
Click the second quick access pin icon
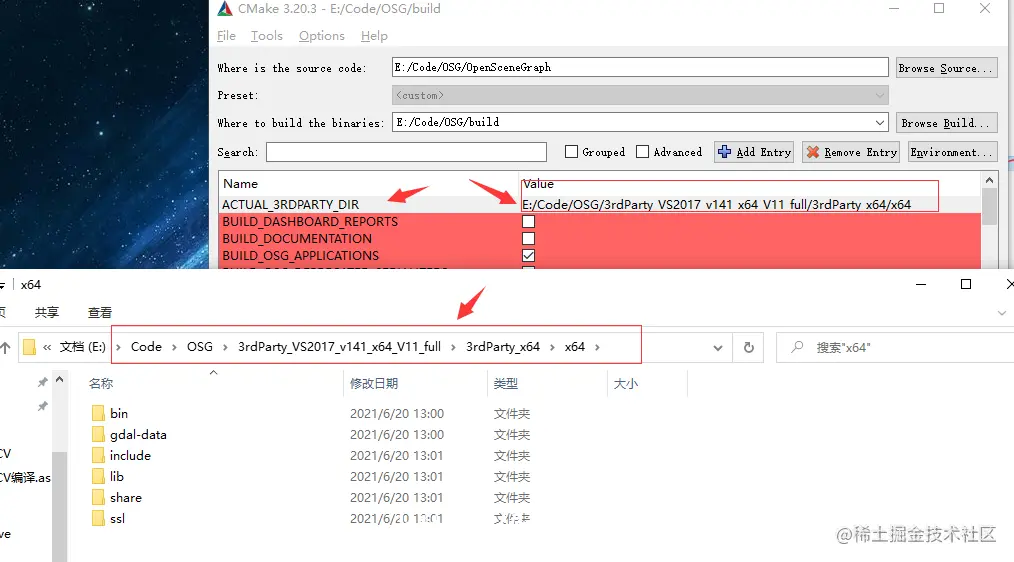[x=43, y=406]
